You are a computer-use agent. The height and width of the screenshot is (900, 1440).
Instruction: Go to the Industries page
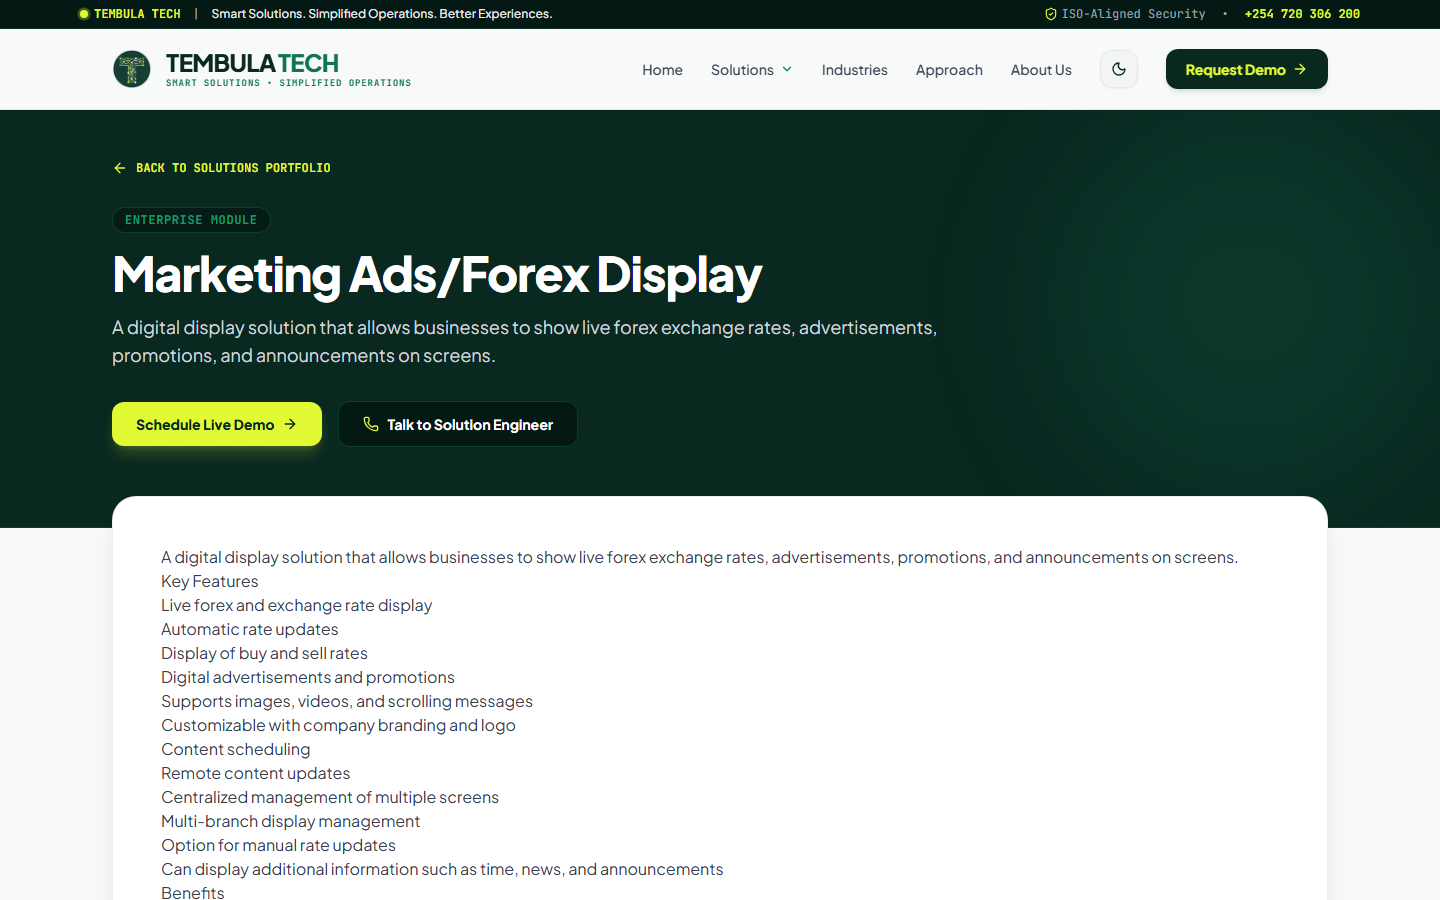pyautogui.click(x=855, y=70)
